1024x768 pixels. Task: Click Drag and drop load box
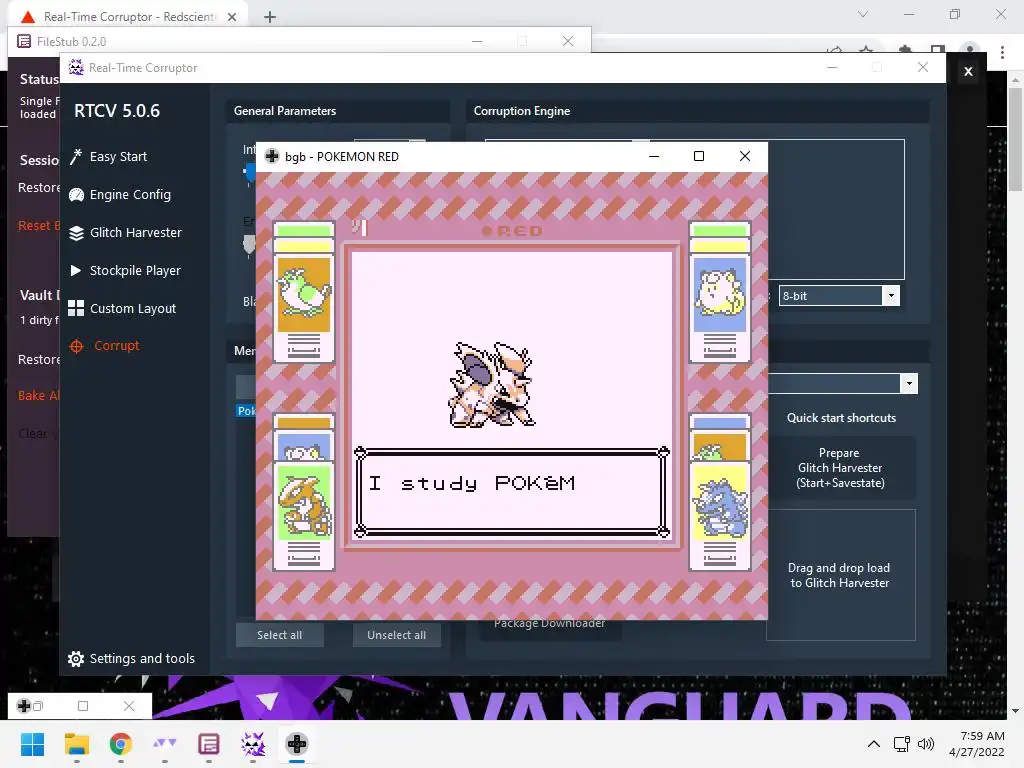click(x=840, y=575)
